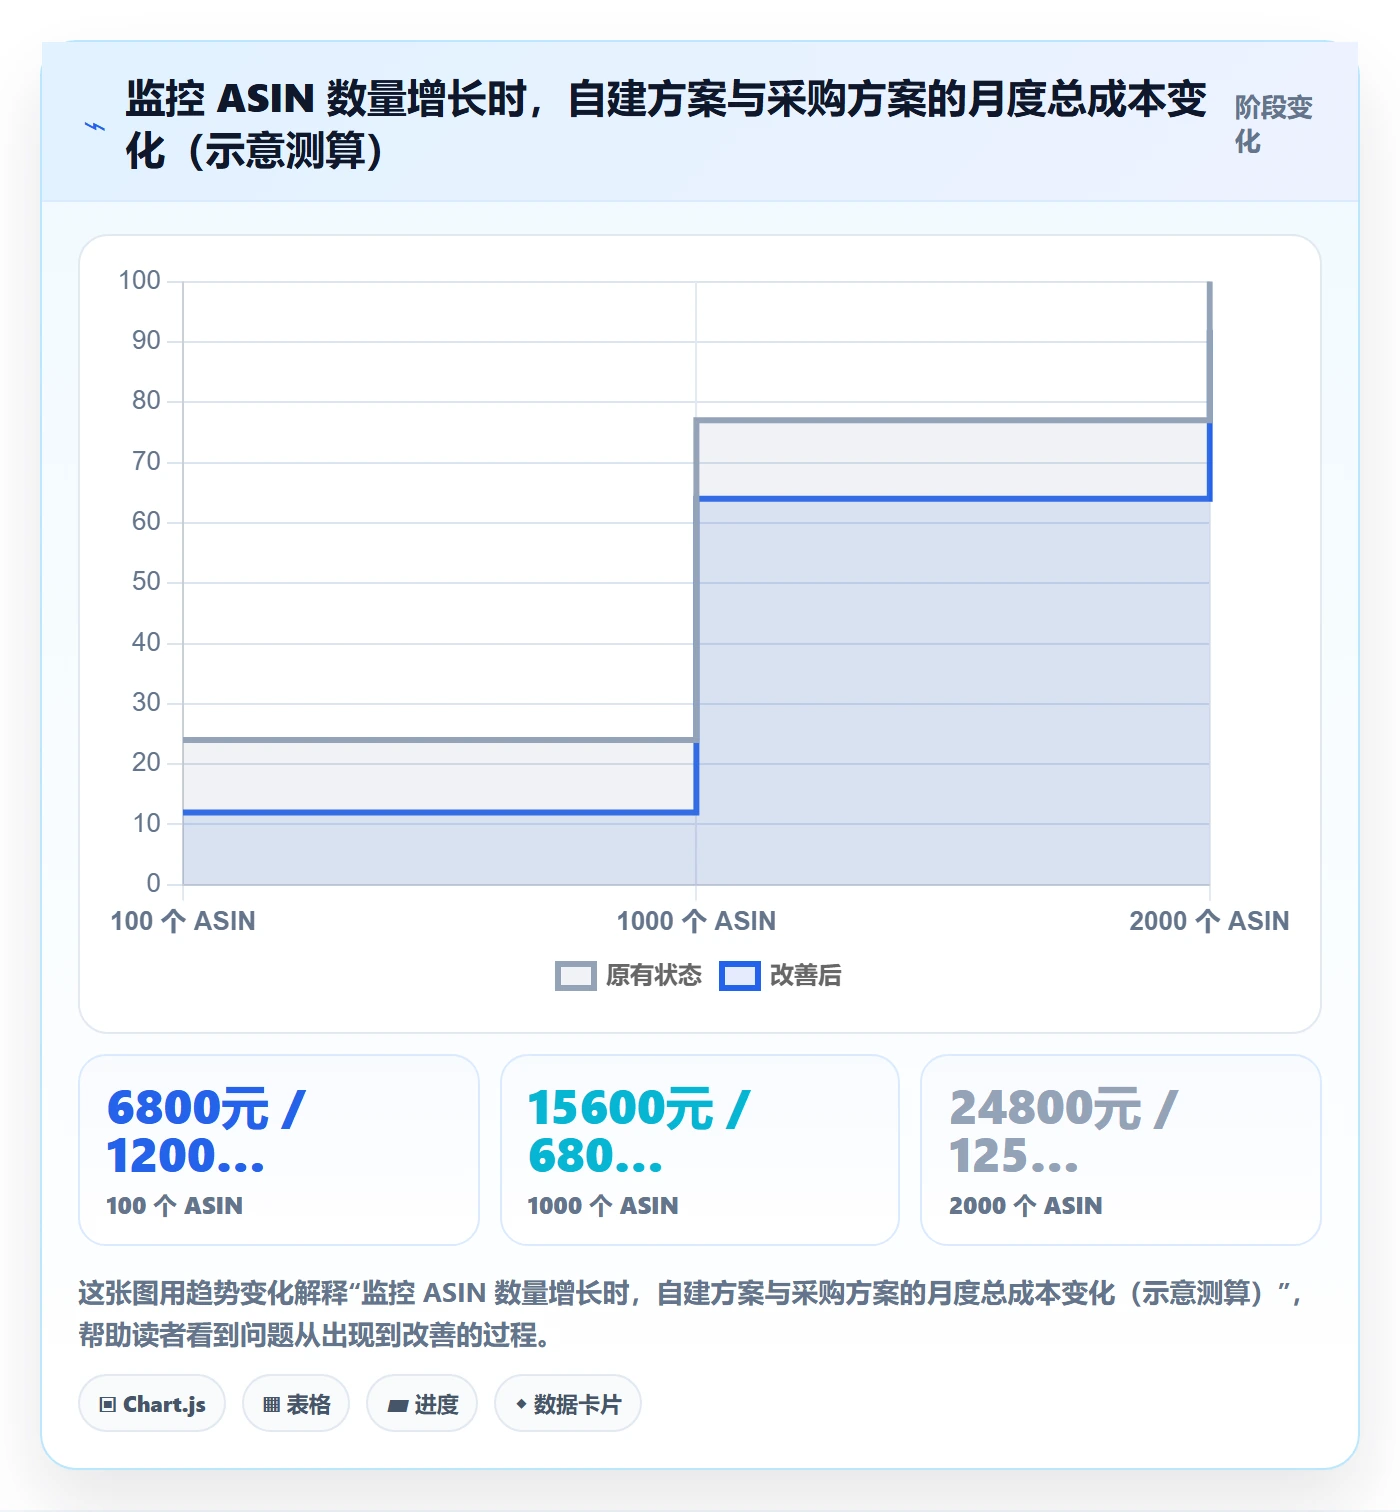The width and height of the screenshot is (1400, 1512).
Task: Click the y-axis value 100
Action: click(139, 281)
